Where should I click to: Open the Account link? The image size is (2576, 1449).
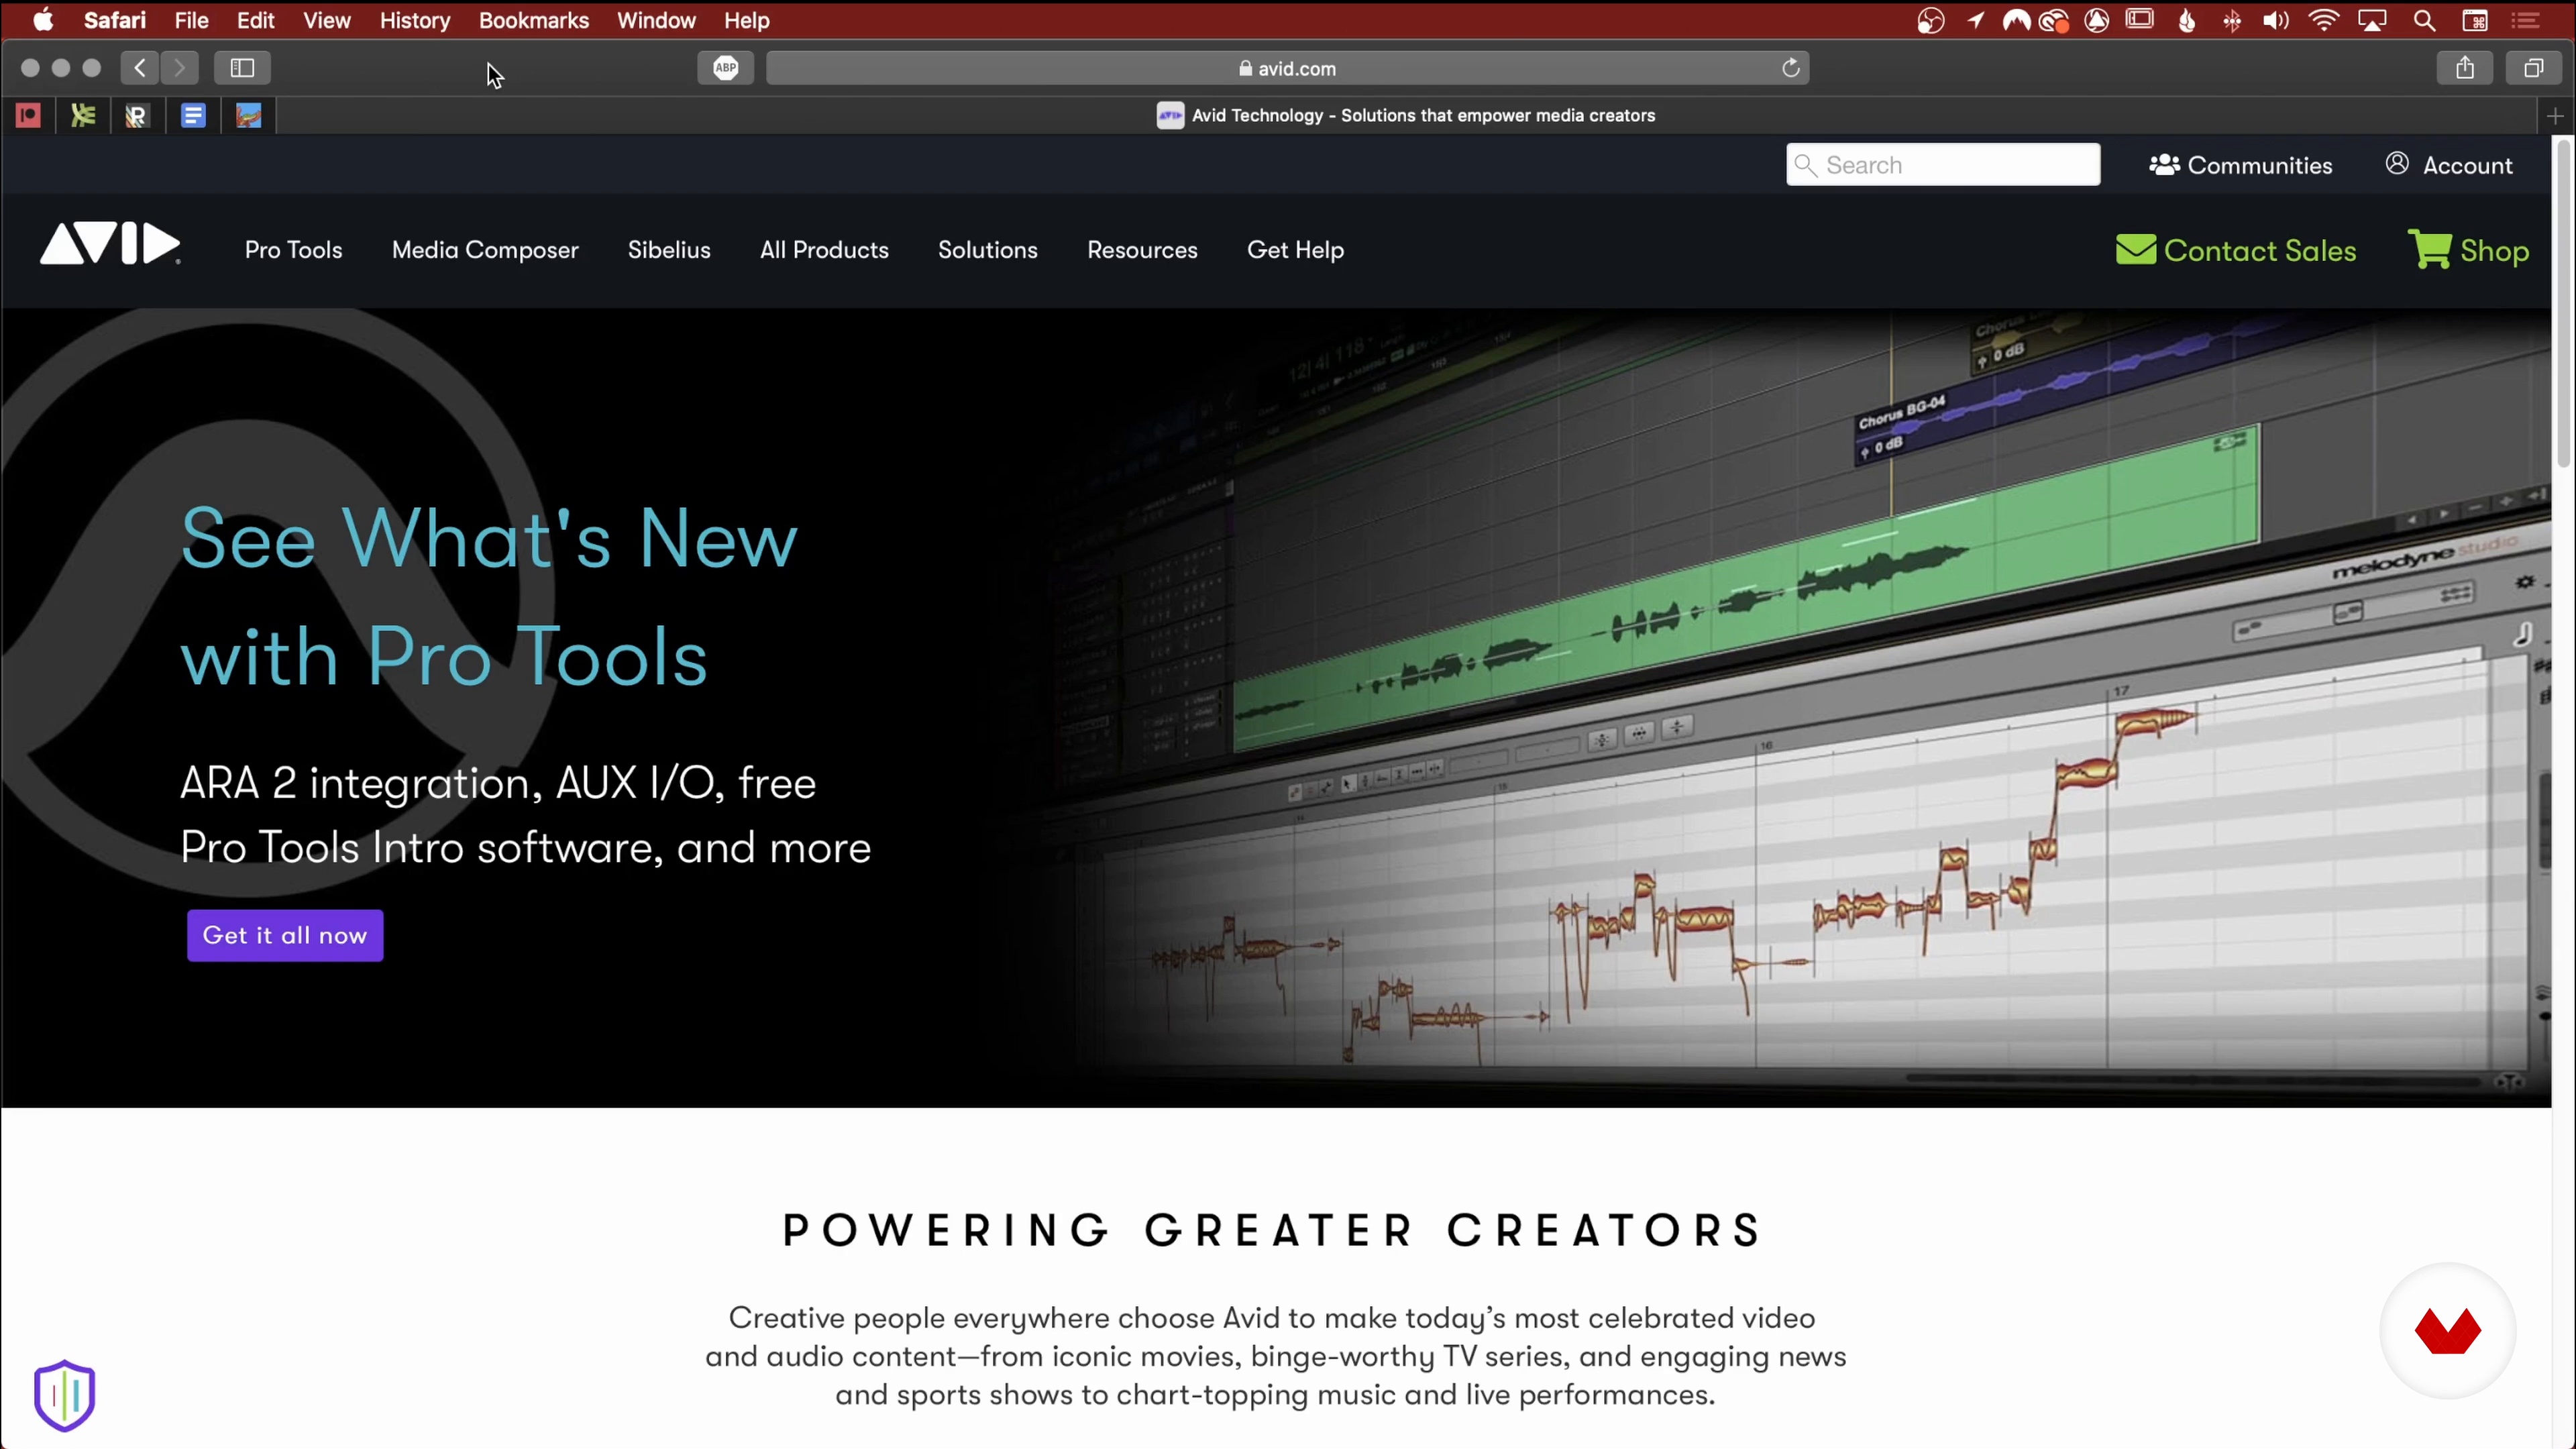(2449, 165)
